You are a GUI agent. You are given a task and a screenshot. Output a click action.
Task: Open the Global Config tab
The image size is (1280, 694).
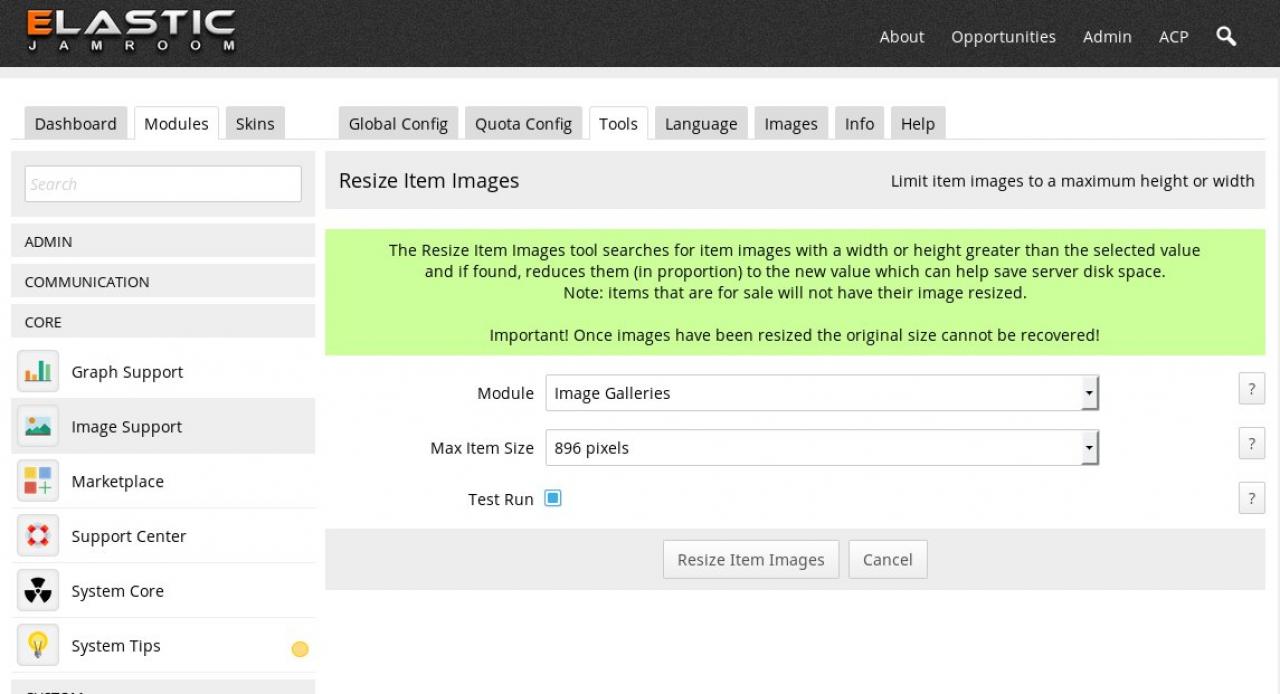click(x=398, y=123)
